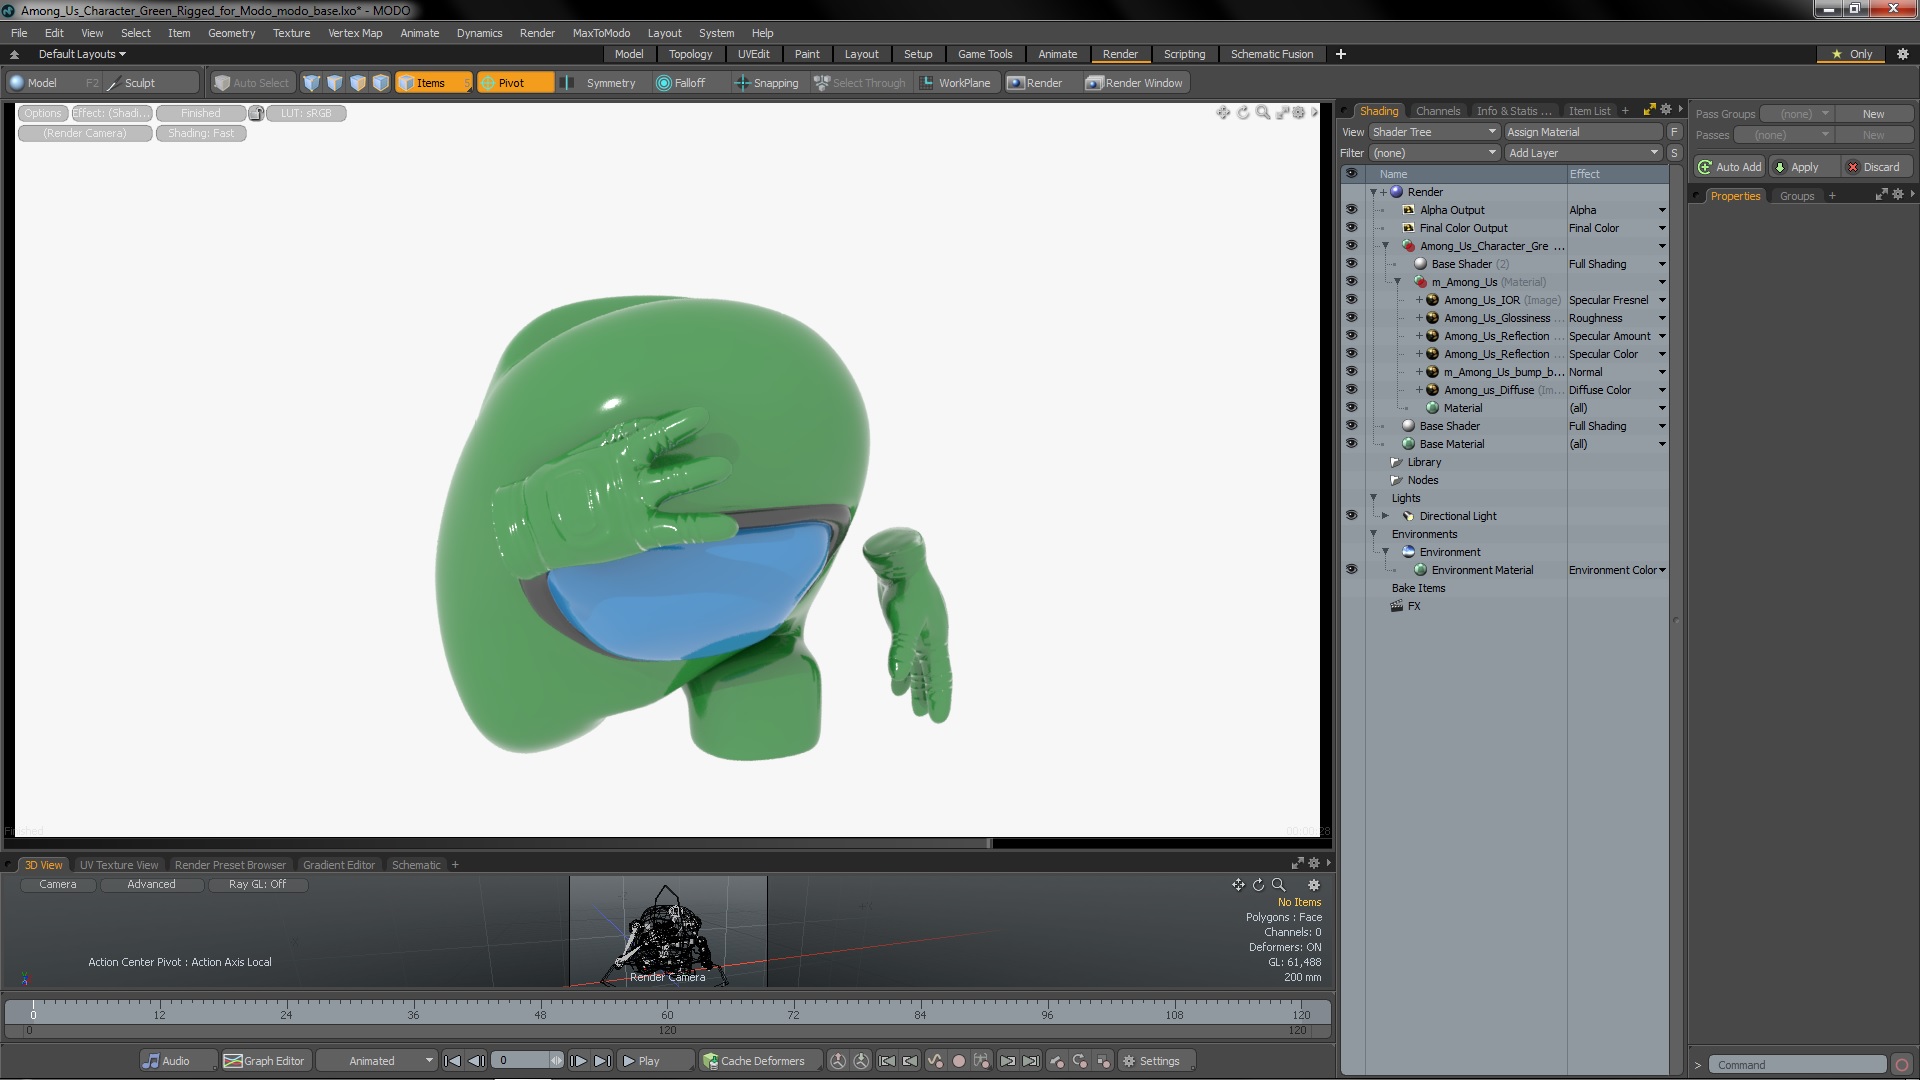Go to first frame
The image size is (1920, 1080).
tap(452, 1061)
